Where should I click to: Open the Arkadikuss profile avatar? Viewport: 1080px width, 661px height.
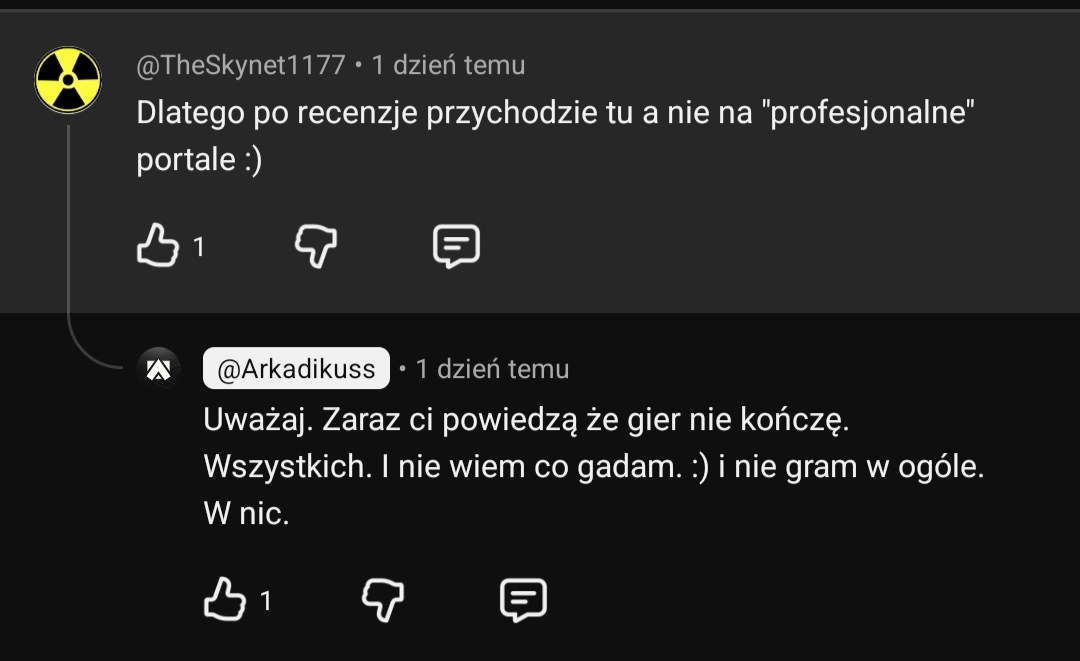tap(158, 369)
